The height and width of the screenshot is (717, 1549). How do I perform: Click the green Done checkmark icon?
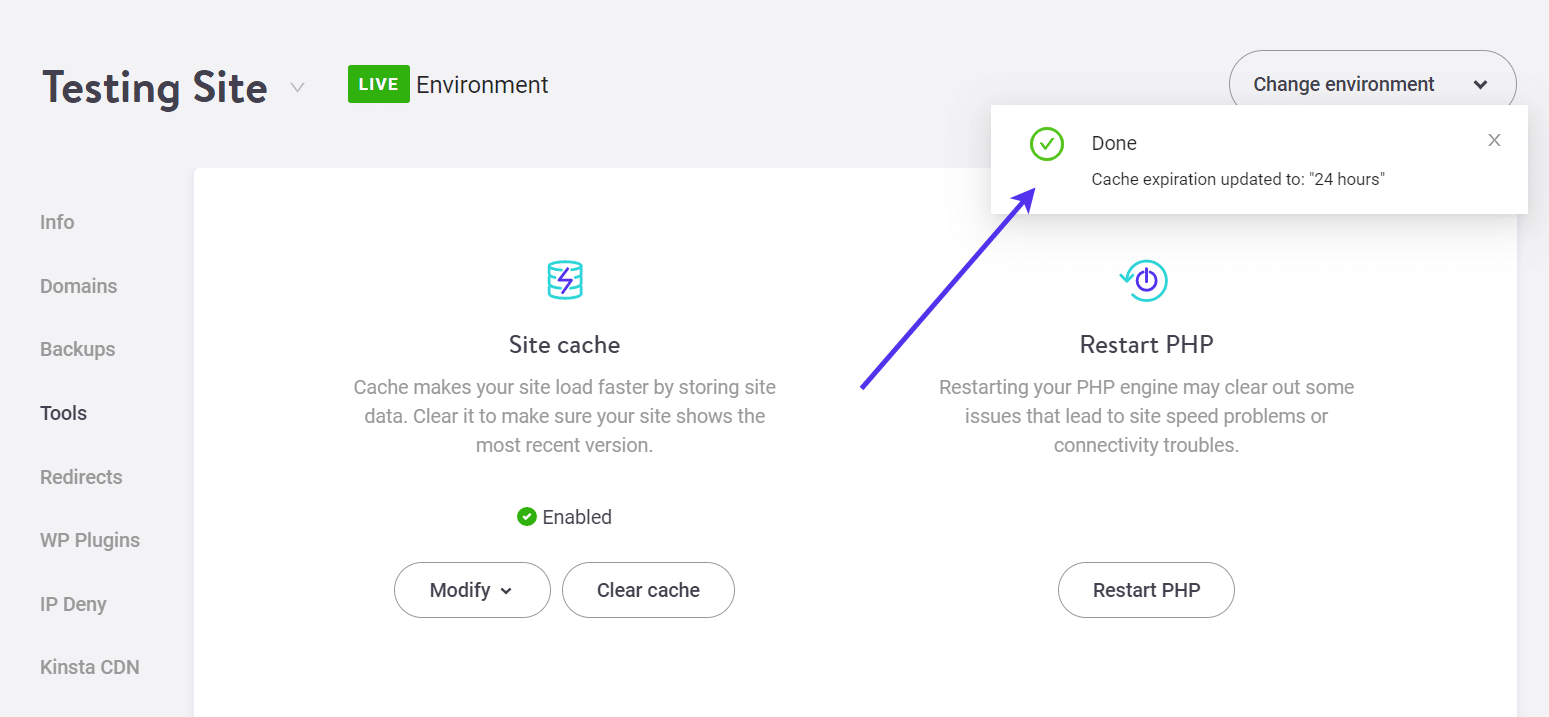click(1046, 143)
